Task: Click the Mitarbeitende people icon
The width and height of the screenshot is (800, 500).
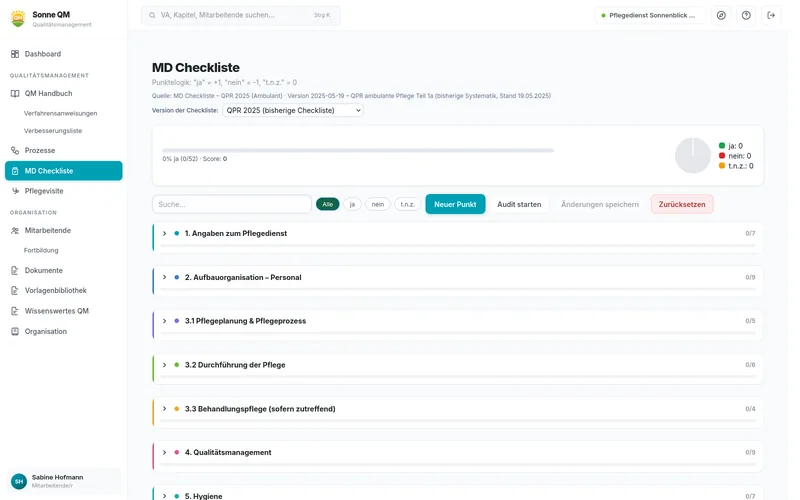Action: click(x=15, y=231)
